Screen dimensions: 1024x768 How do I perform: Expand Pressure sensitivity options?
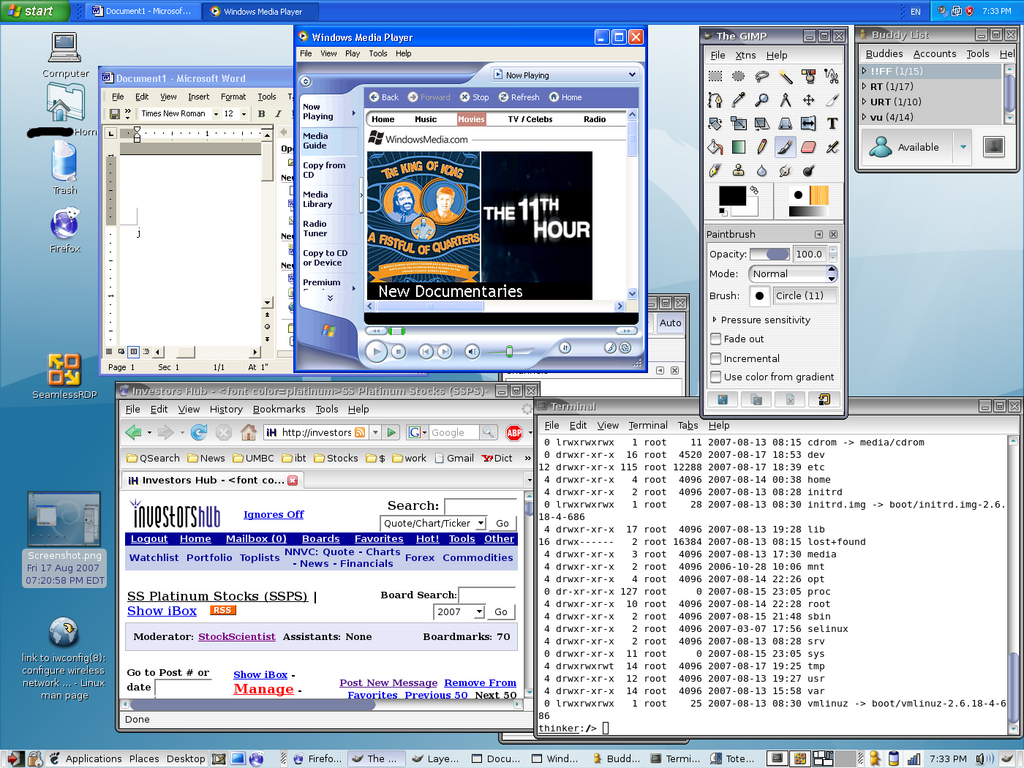click(714, 320)
